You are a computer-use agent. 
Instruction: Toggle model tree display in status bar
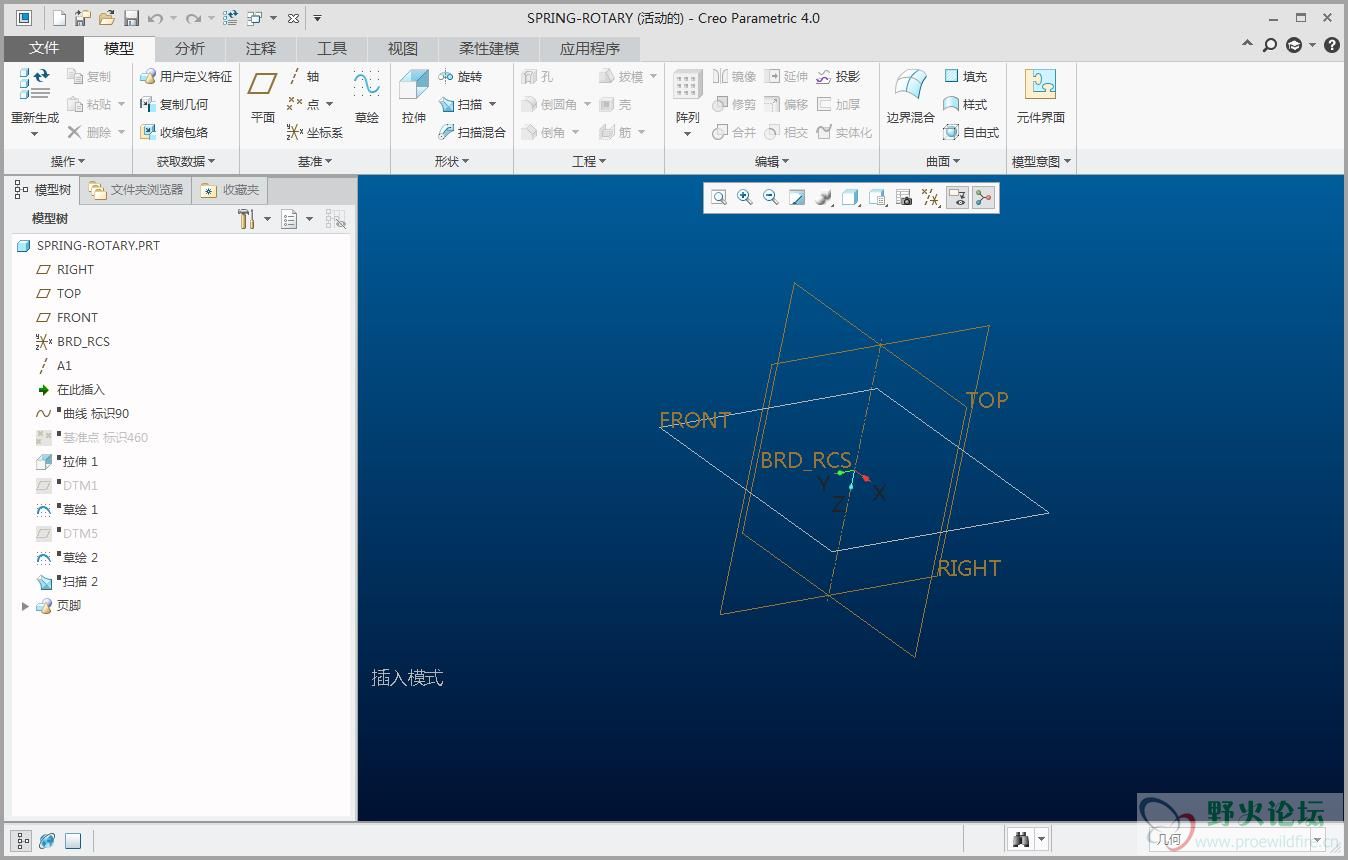21,841
